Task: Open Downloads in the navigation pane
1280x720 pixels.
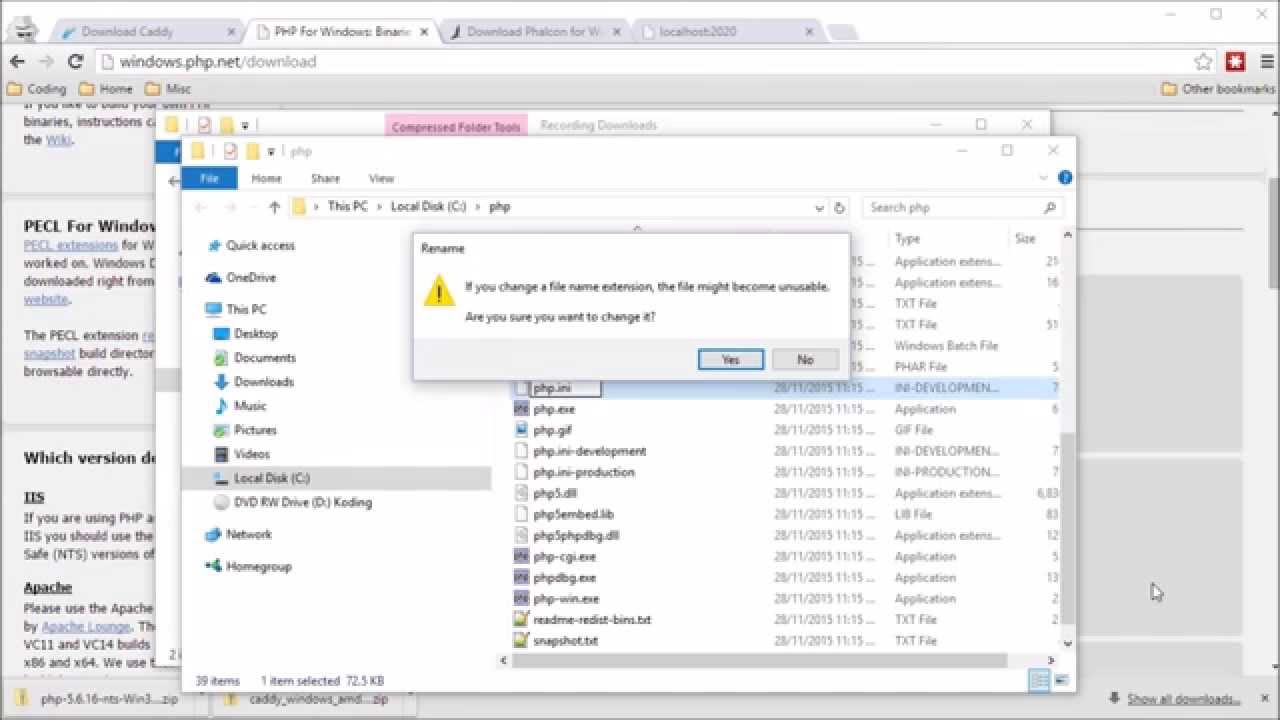Action: pyautogui.click(x=263, y=382)
